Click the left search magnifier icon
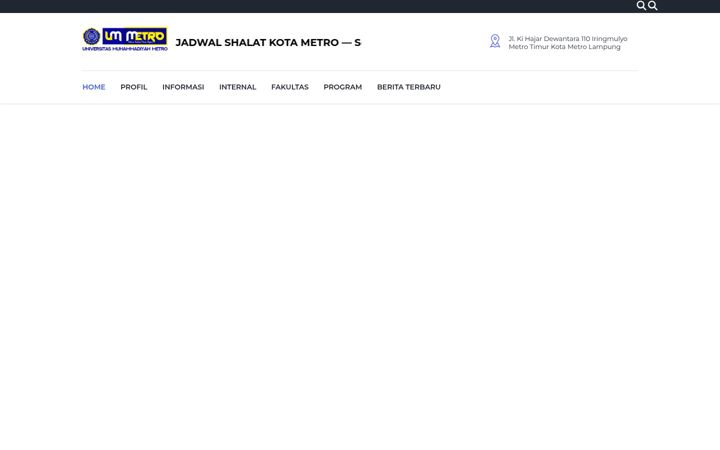 641,6
